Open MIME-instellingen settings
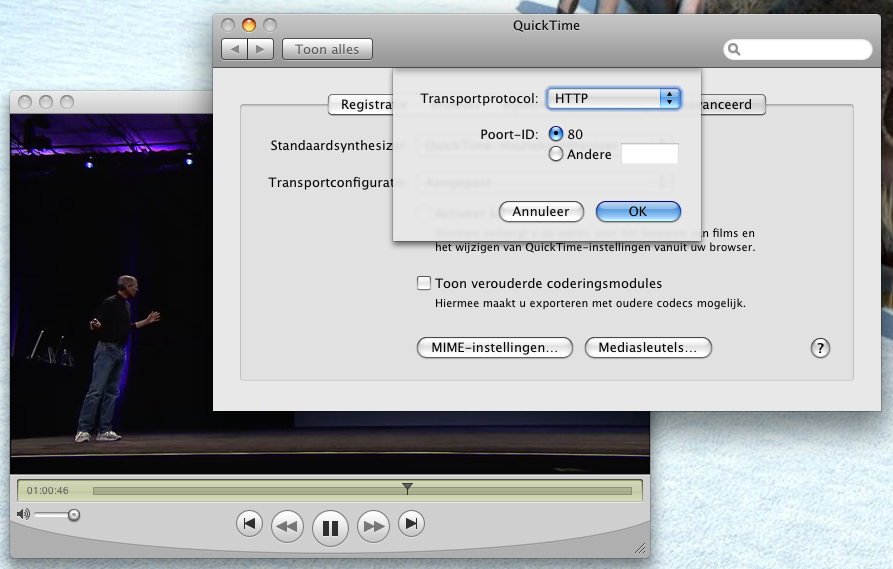 coord(494,347)
